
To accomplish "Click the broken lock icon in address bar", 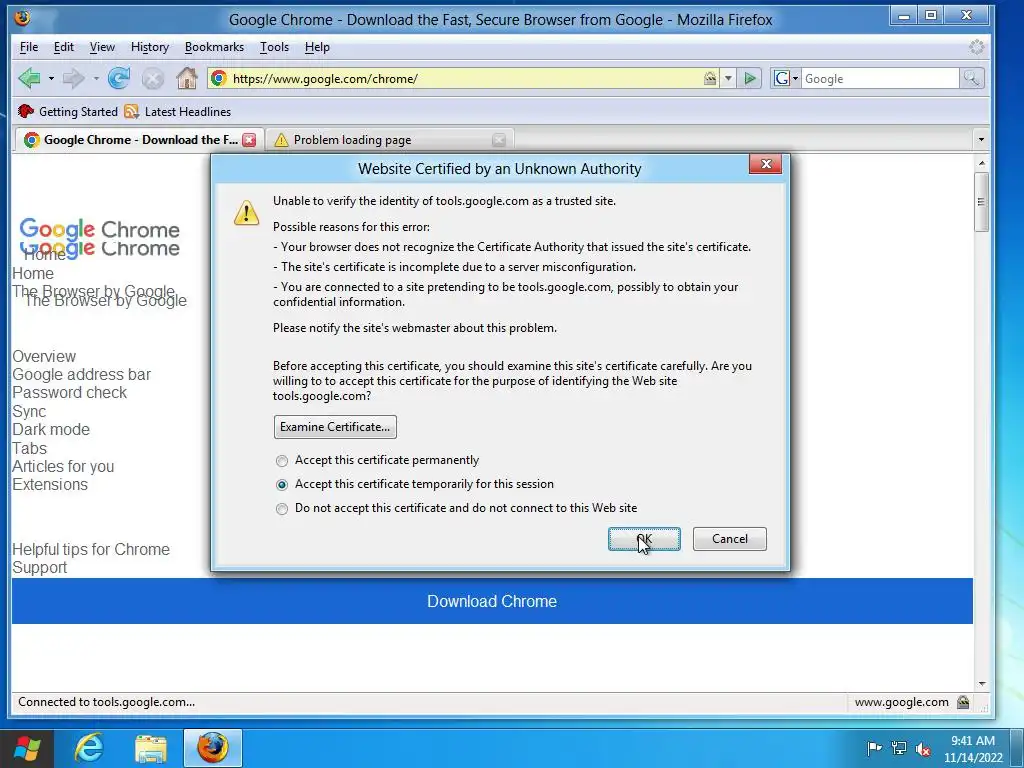I will [x=710, y=78].
